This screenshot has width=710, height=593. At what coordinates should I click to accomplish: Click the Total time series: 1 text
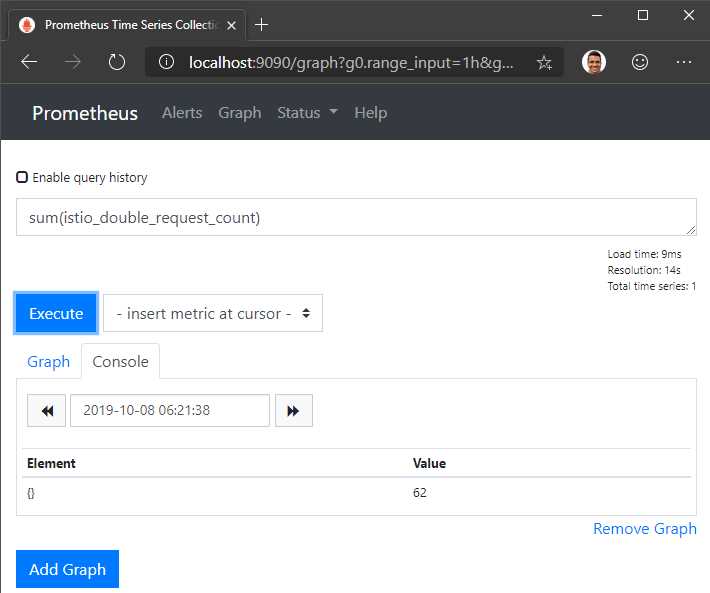click(x=652, y=286)
